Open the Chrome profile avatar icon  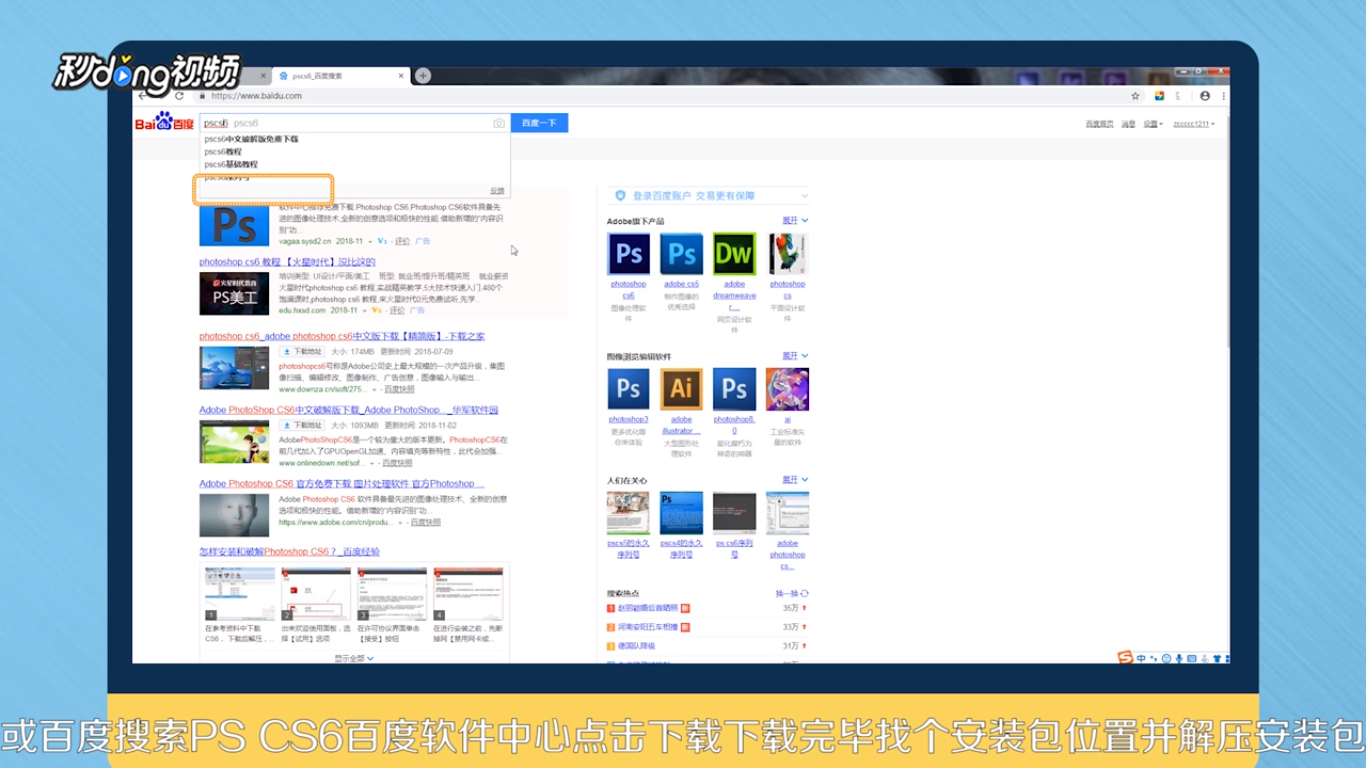coord(1205,96)
